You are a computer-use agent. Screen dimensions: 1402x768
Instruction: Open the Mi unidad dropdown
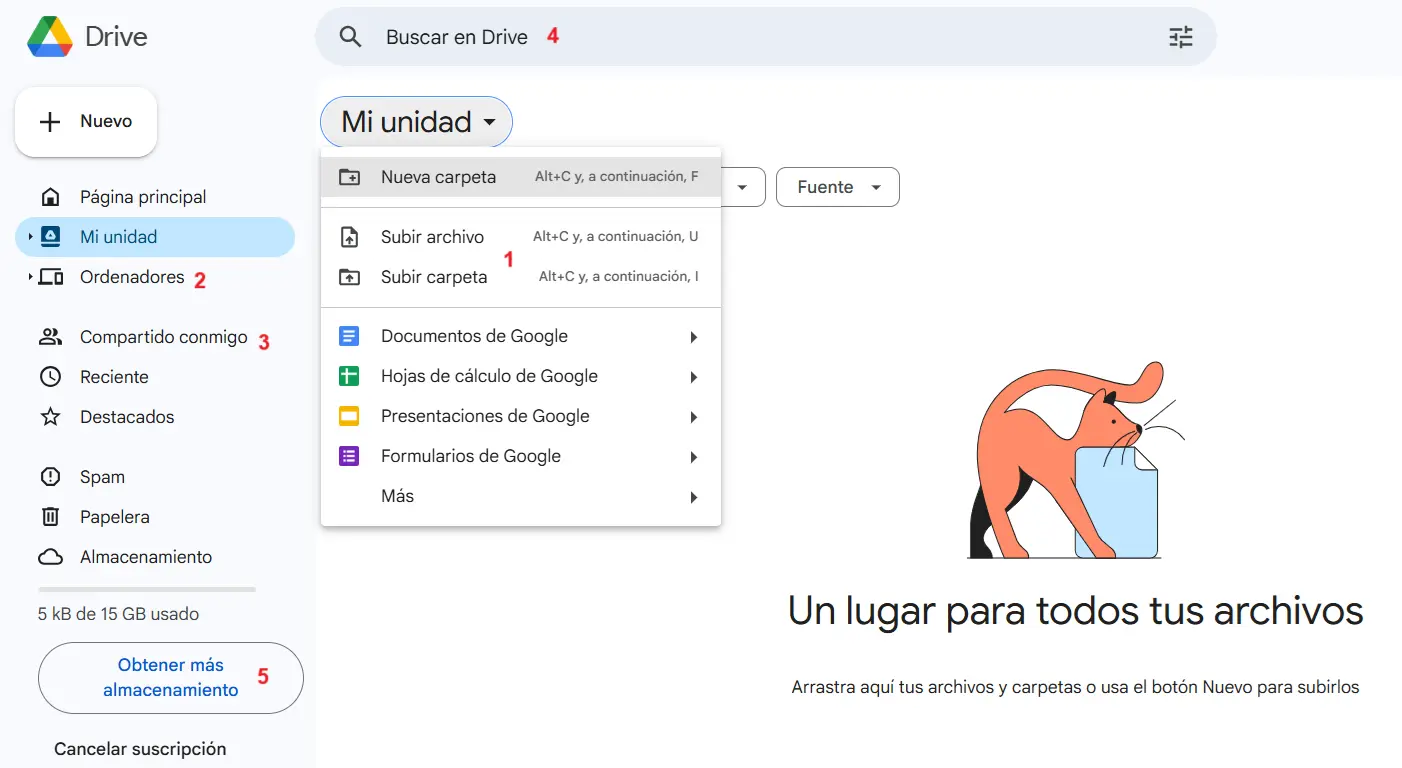[x=415, y=121]
